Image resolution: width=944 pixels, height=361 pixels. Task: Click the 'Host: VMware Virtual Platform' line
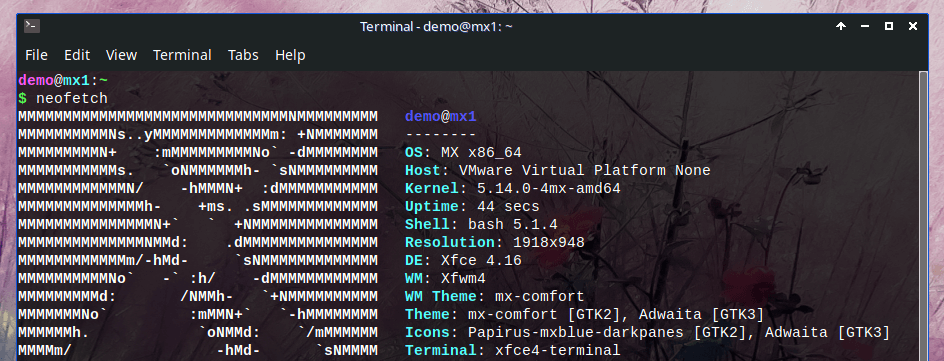(x=557, y=170)
